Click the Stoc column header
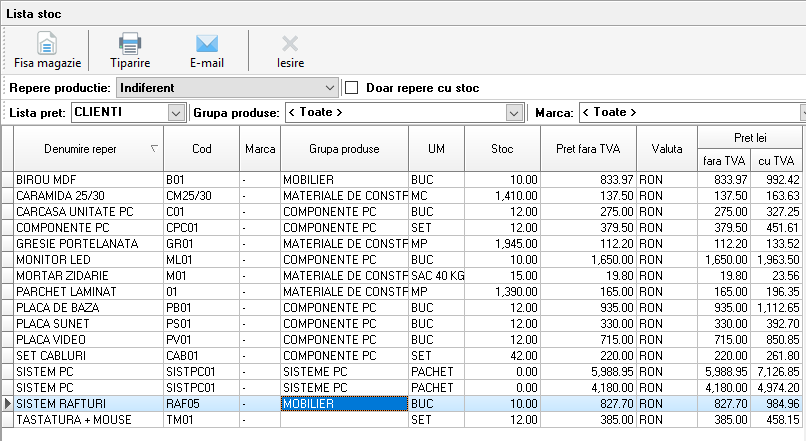This screenshot has height=441, width=806. [502, 149]
